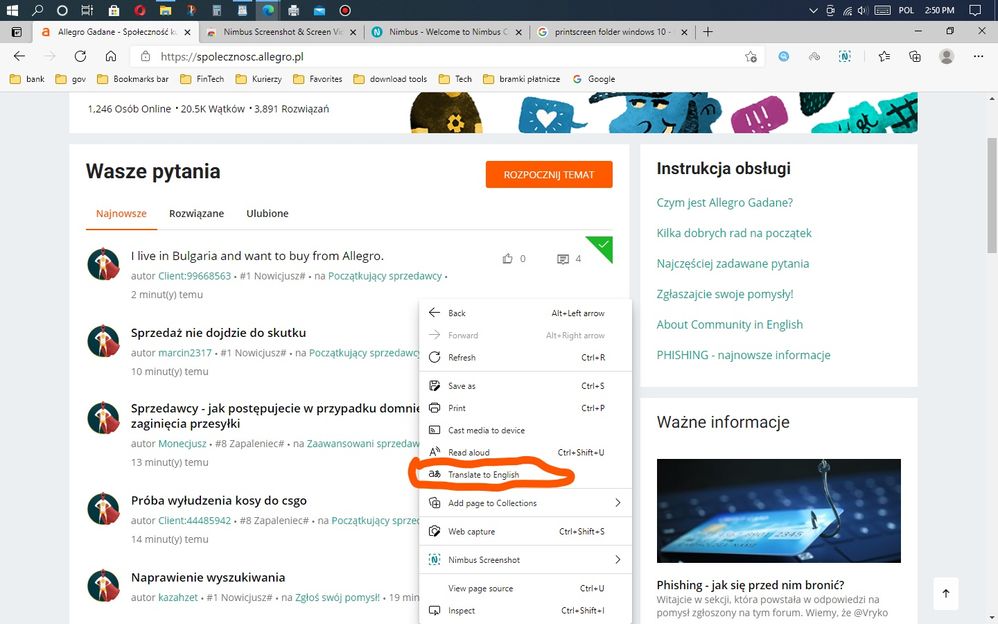The image size is (998, 624).
Task: Switch to the Ulubione tab
Action: (x=267, y=213)
